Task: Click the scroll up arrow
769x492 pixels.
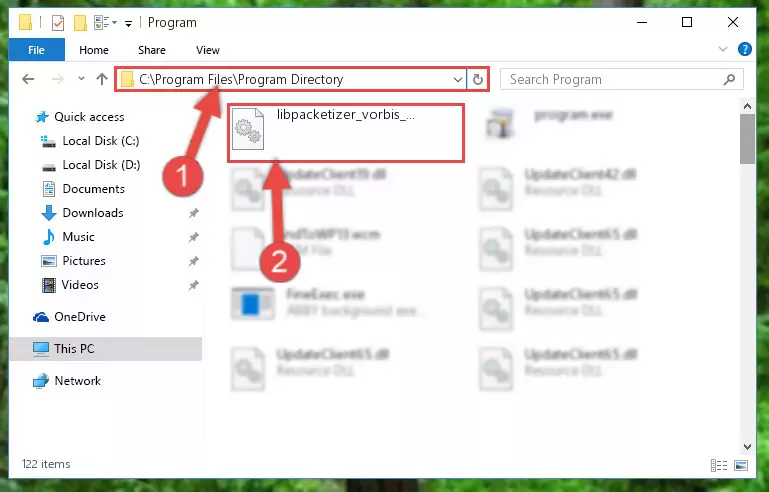Action: click(747, 106)
